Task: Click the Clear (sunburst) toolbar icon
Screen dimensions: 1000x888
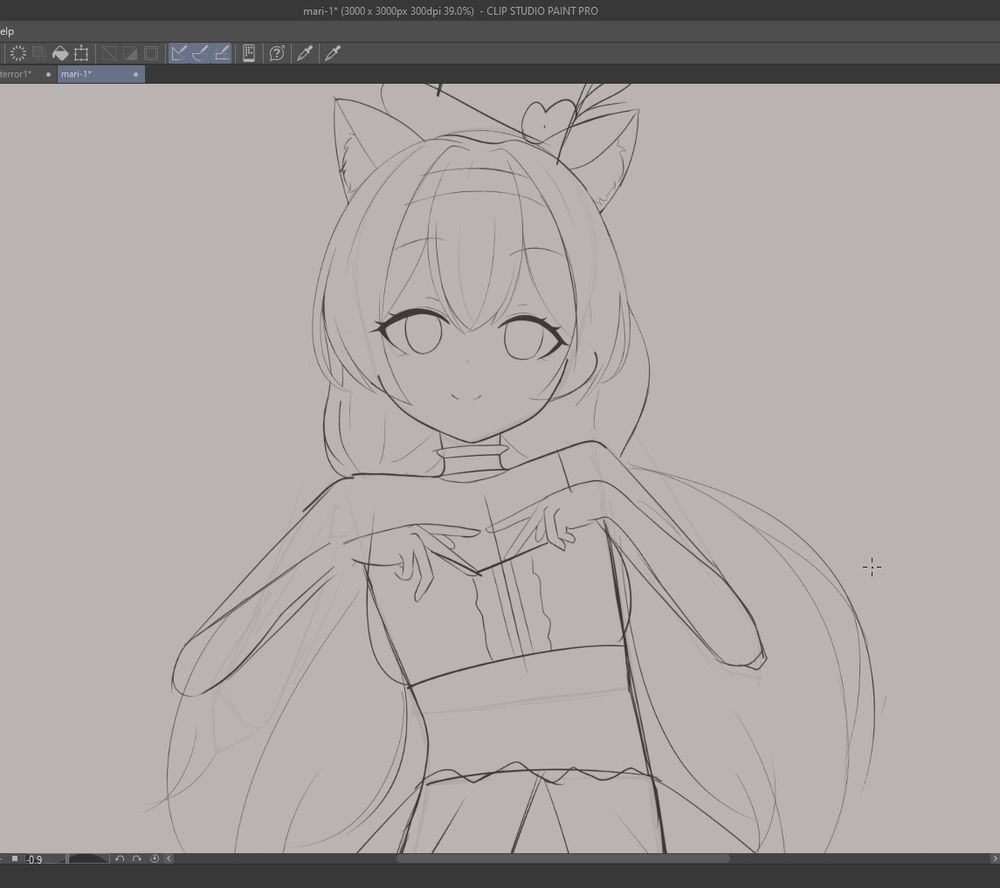Action: pyautogui.click(x=18, y=54)
